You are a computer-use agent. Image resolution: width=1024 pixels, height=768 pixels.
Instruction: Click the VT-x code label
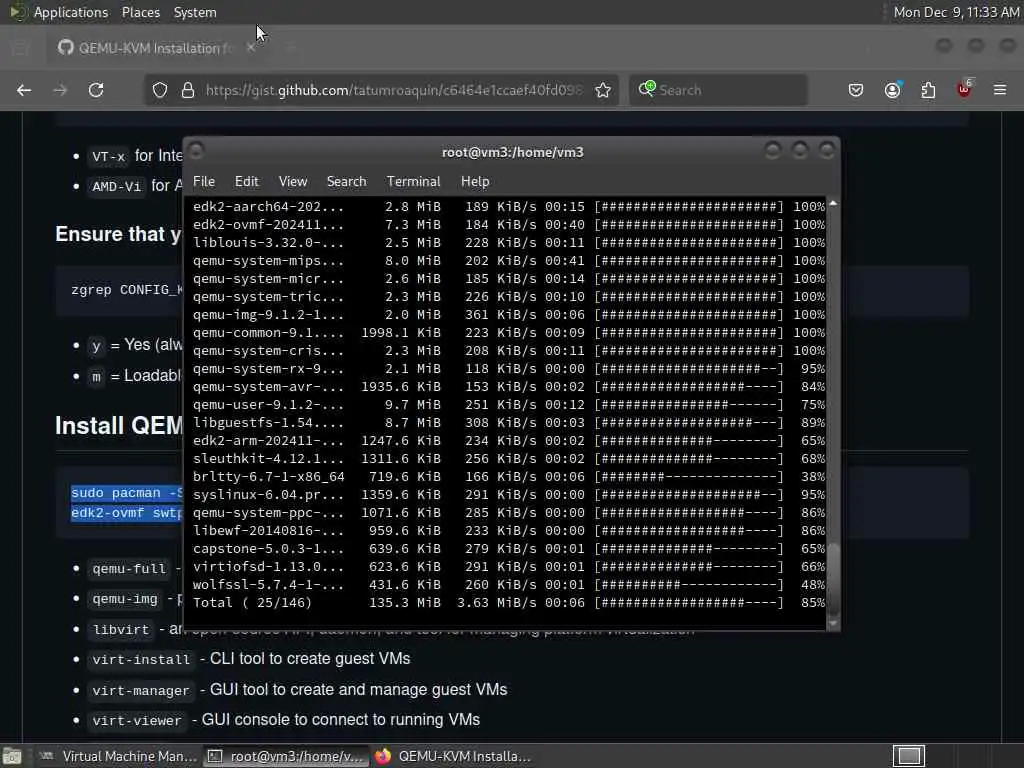click(x=108, y=157)
